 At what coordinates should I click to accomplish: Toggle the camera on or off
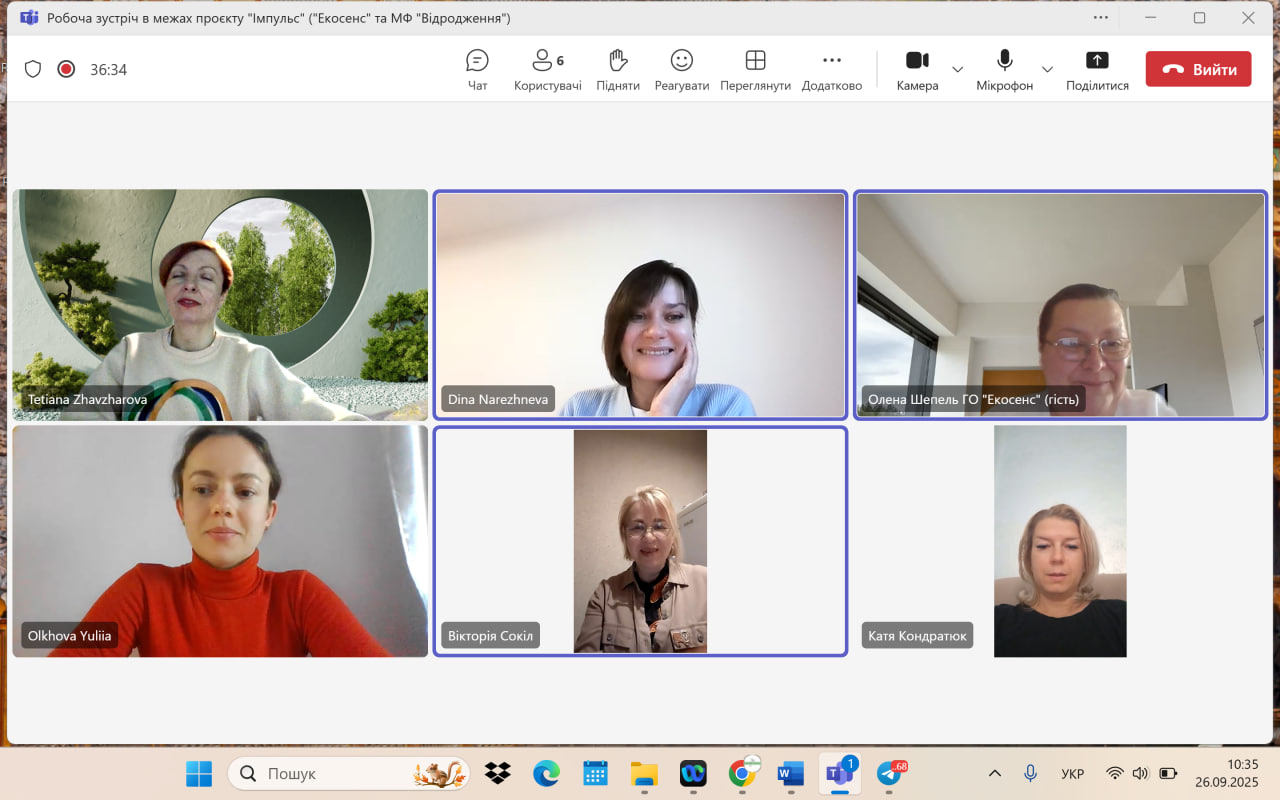917,70
